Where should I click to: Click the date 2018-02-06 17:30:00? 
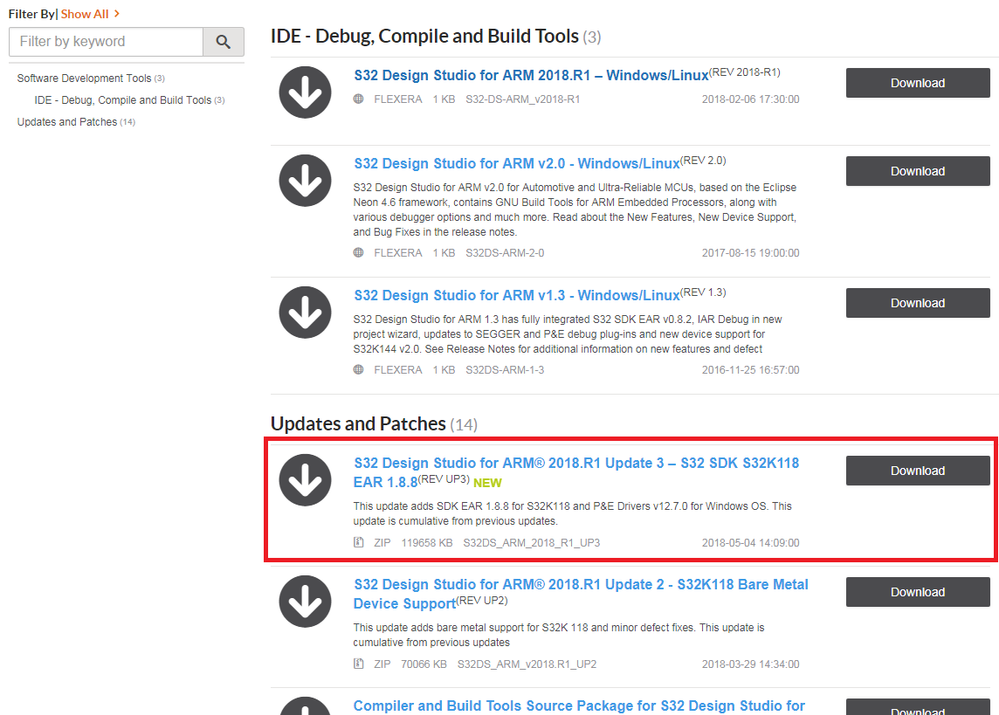tap(751, 99)
